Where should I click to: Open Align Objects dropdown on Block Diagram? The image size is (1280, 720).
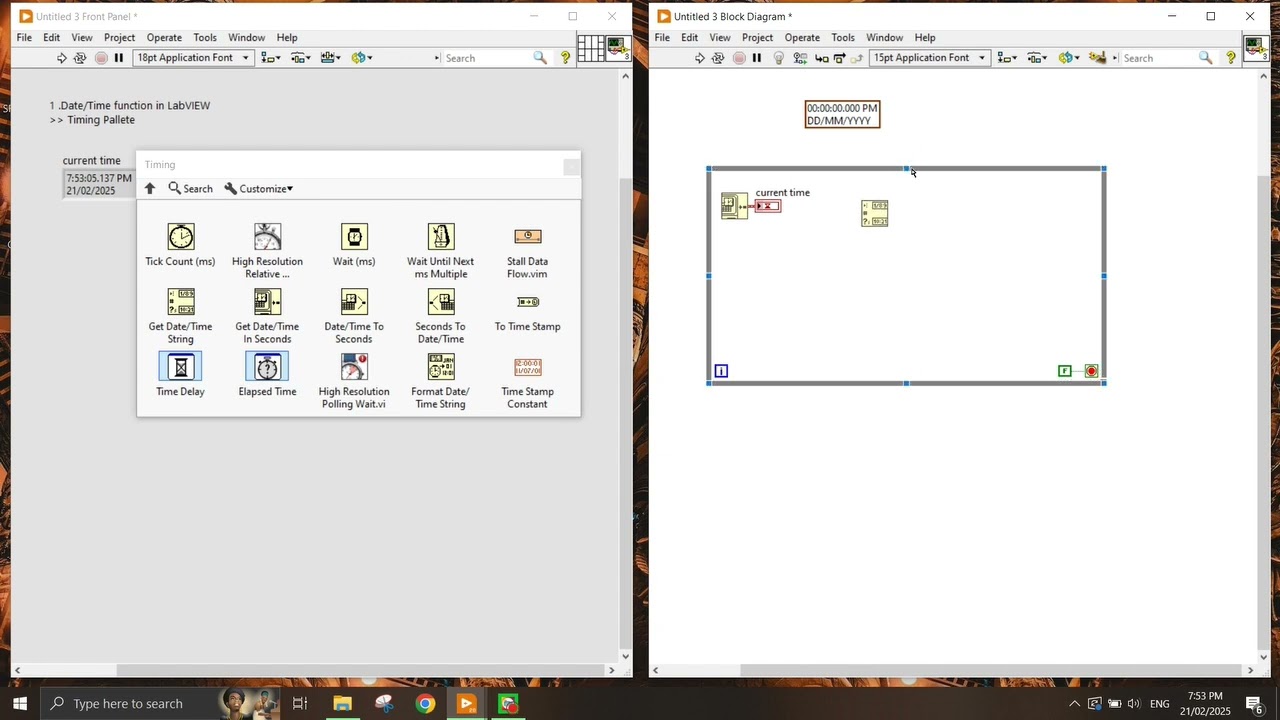(1007, 58)
